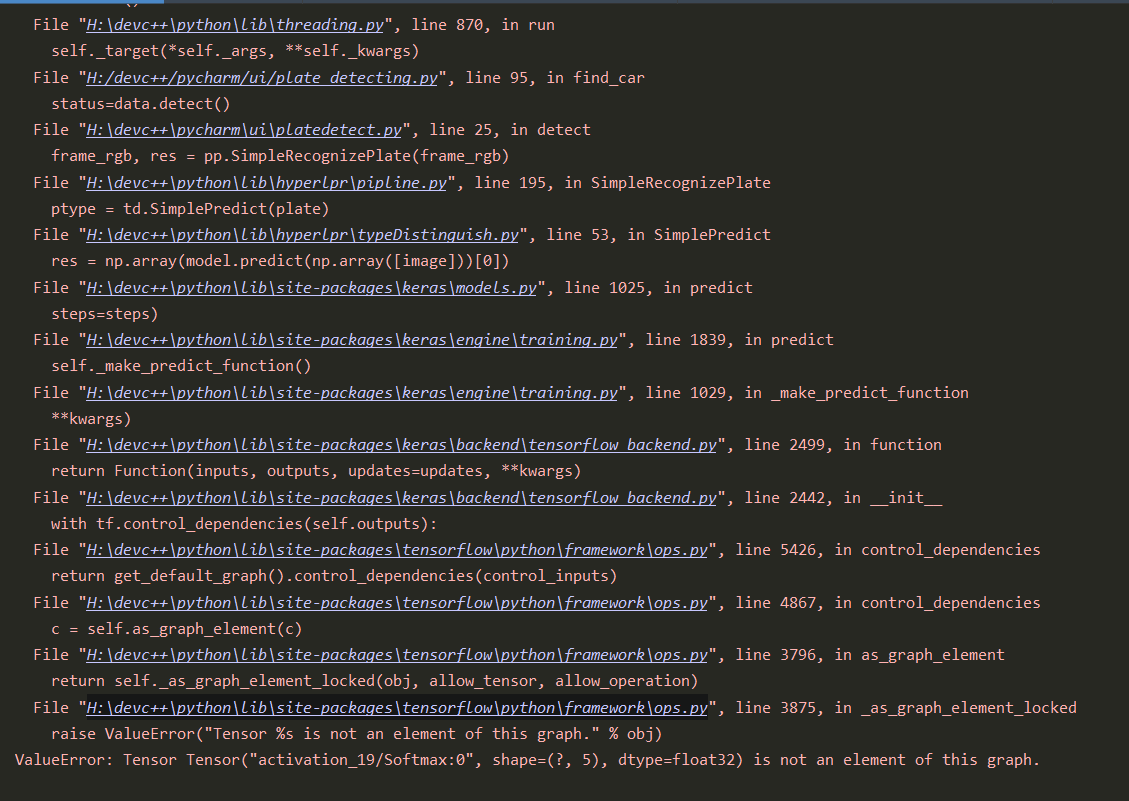The height and width of the screenshot is (801, 1129).
Task: Click the text 'line 1029, in _make_predict_function'
Action: pyautogui.click(x=806, y=393)
